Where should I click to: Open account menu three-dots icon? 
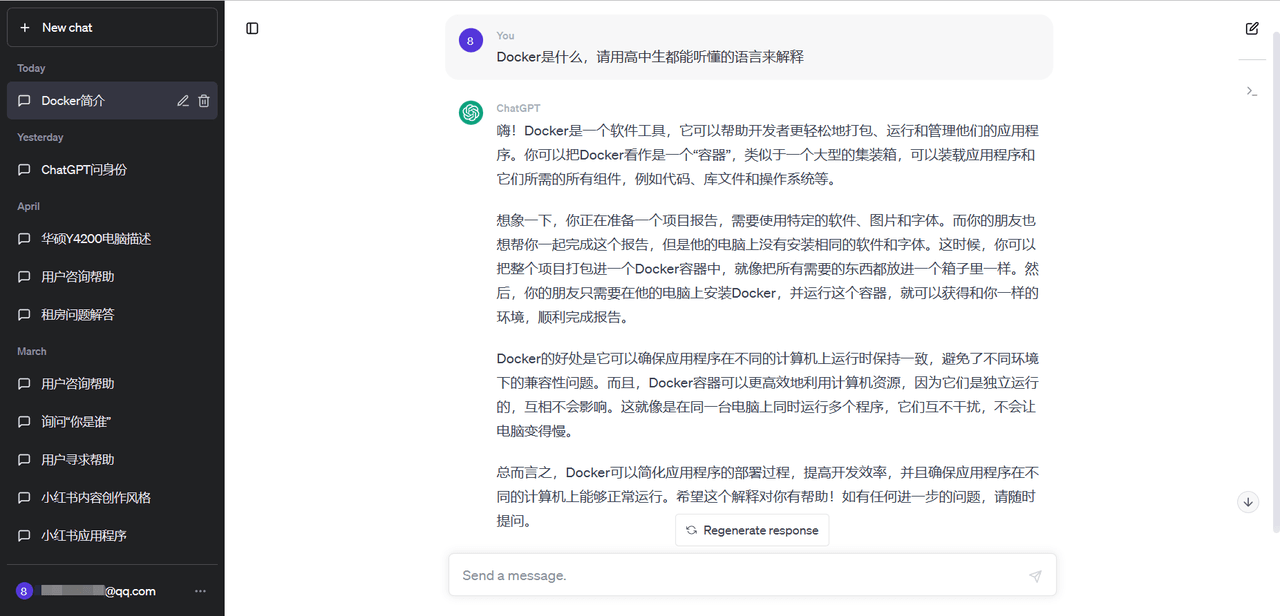[200, 591]
